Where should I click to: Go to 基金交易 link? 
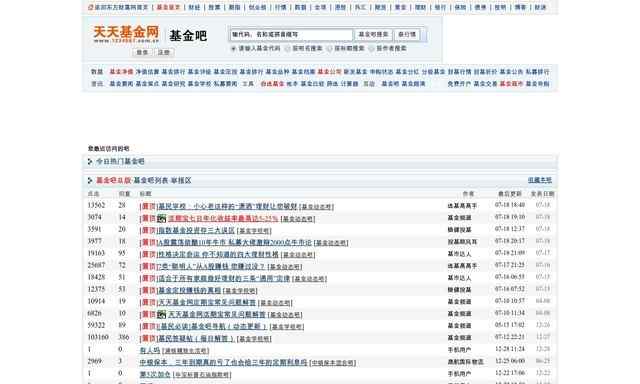(x=485, y=84)
